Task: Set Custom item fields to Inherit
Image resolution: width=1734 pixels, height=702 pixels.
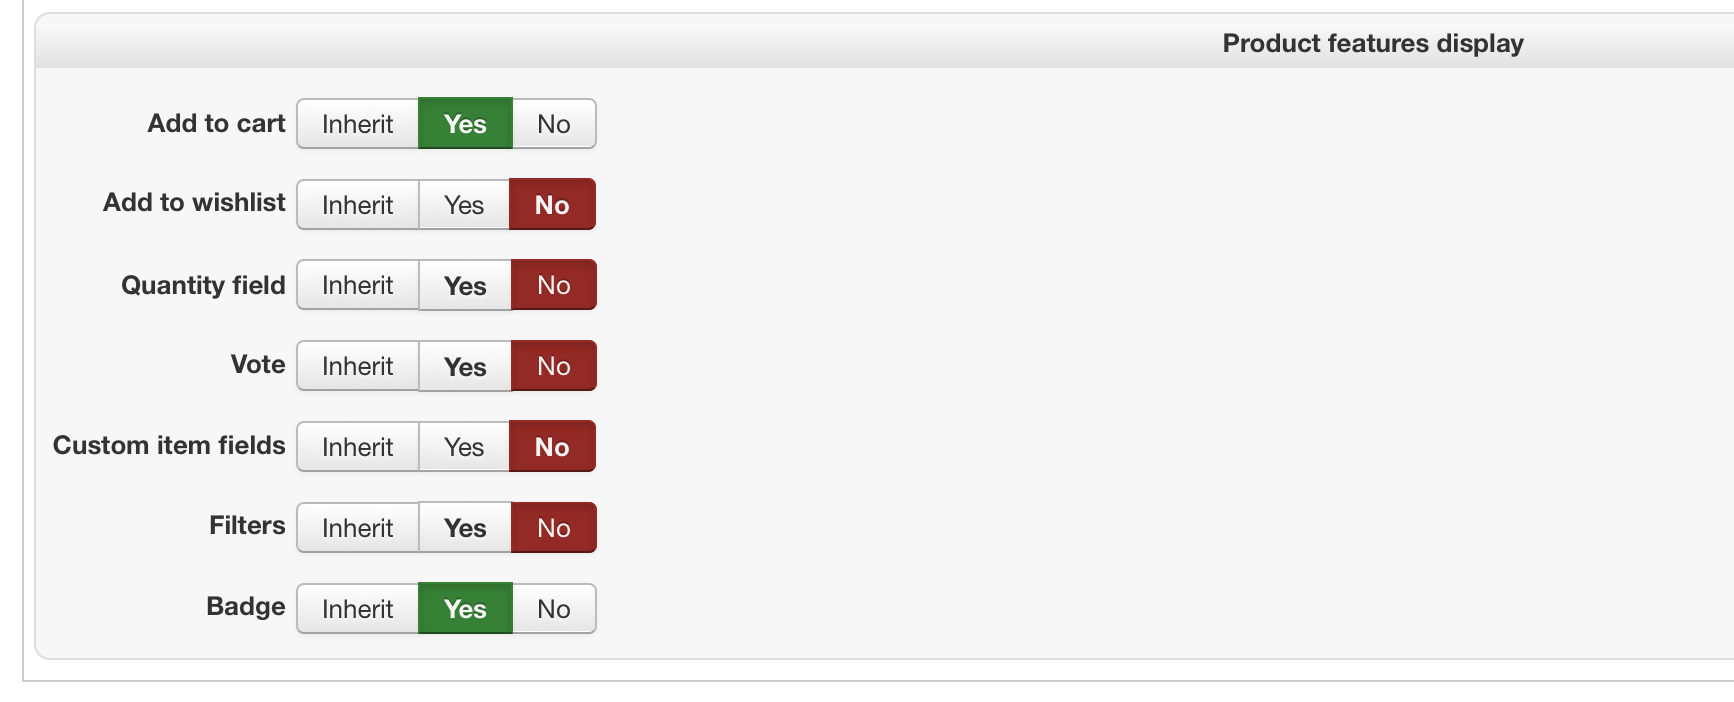Action: pos(357,447)
